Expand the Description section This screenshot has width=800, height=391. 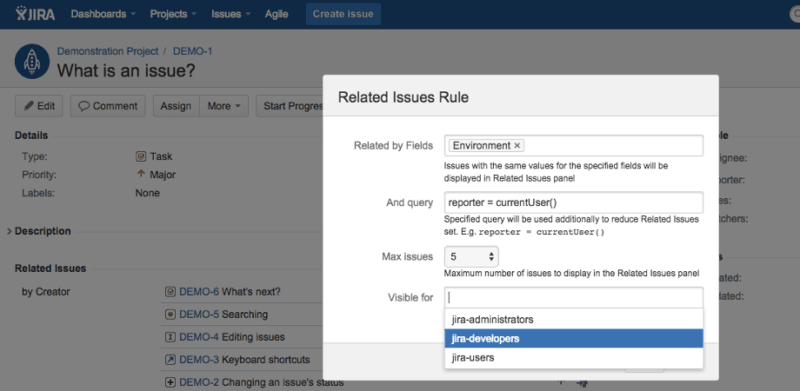coord(10,231)
